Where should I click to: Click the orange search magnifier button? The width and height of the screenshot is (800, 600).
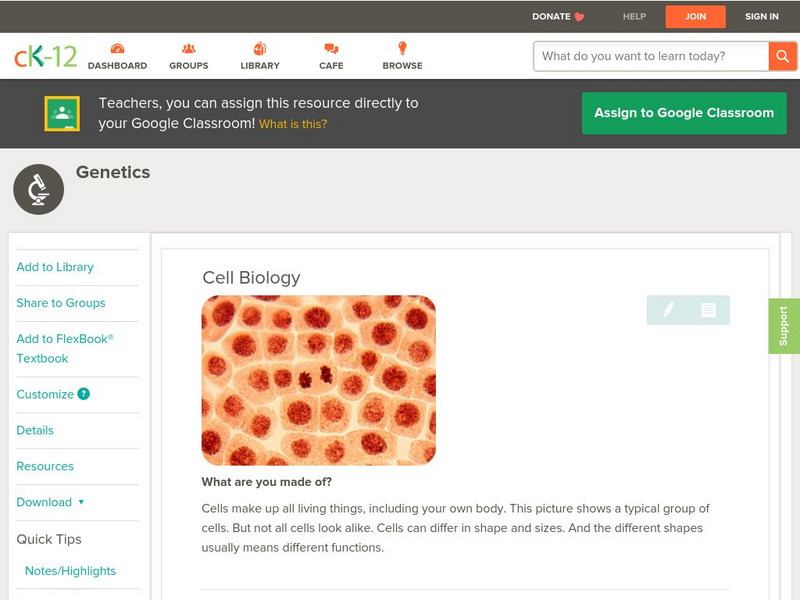click(x=782, y=56)
